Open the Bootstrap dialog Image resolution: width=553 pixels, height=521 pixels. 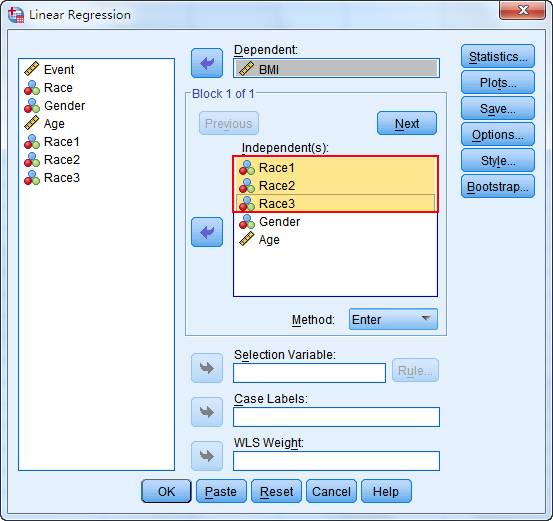(x=498, y=186)
